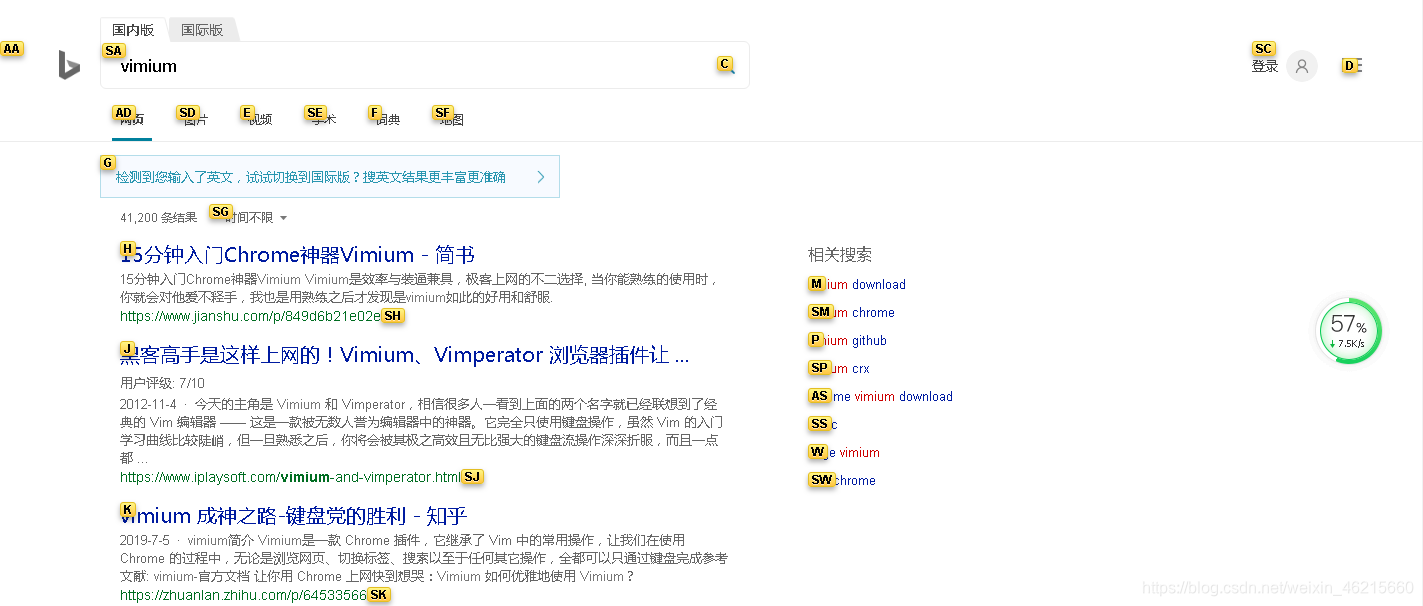This screenshot has height=606, width=1423.
Task: Select the 地图 search tab
Action: 451,119
